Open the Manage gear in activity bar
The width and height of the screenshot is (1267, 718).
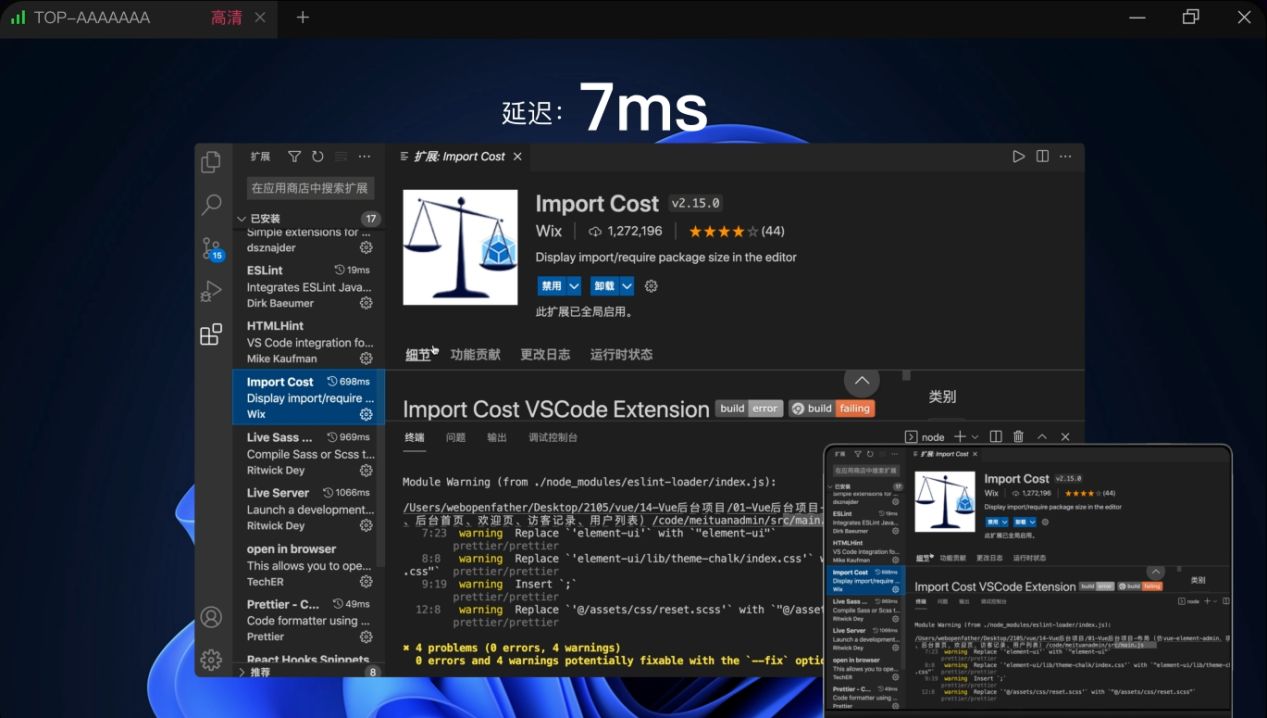[211, 660]
